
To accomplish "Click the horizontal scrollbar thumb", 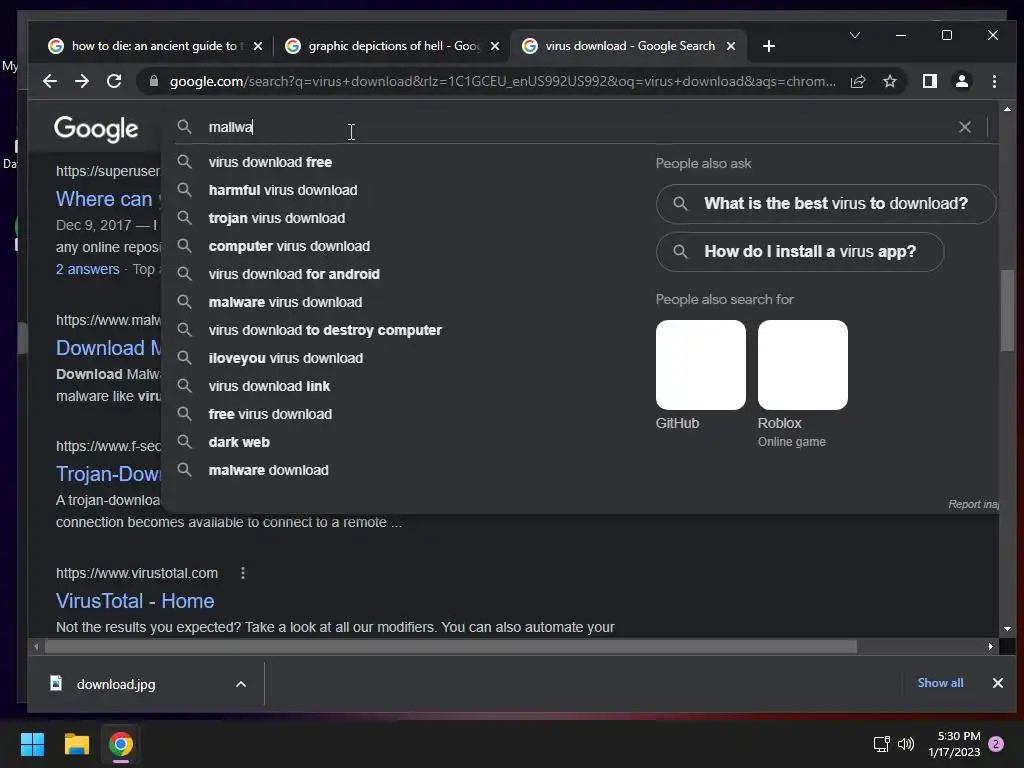I will coord(451,647).
